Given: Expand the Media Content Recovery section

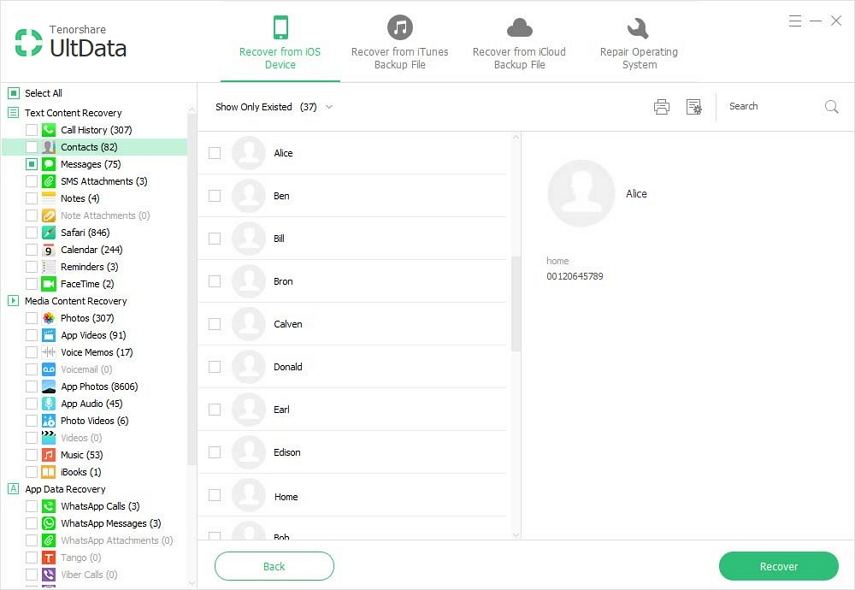Looking at the screenshot, I should point(13,300).
